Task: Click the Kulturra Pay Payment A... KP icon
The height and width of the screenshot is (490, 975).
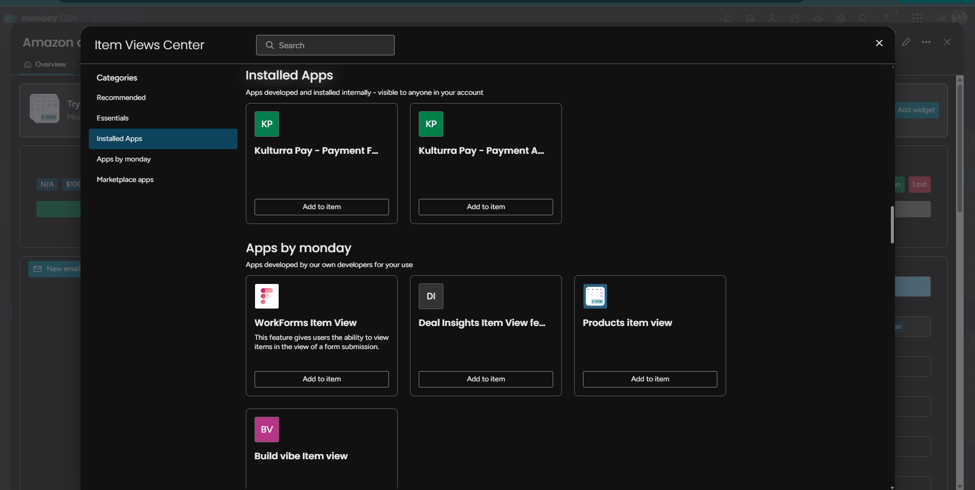Action: pyautogui.click(x=431, y=124)
